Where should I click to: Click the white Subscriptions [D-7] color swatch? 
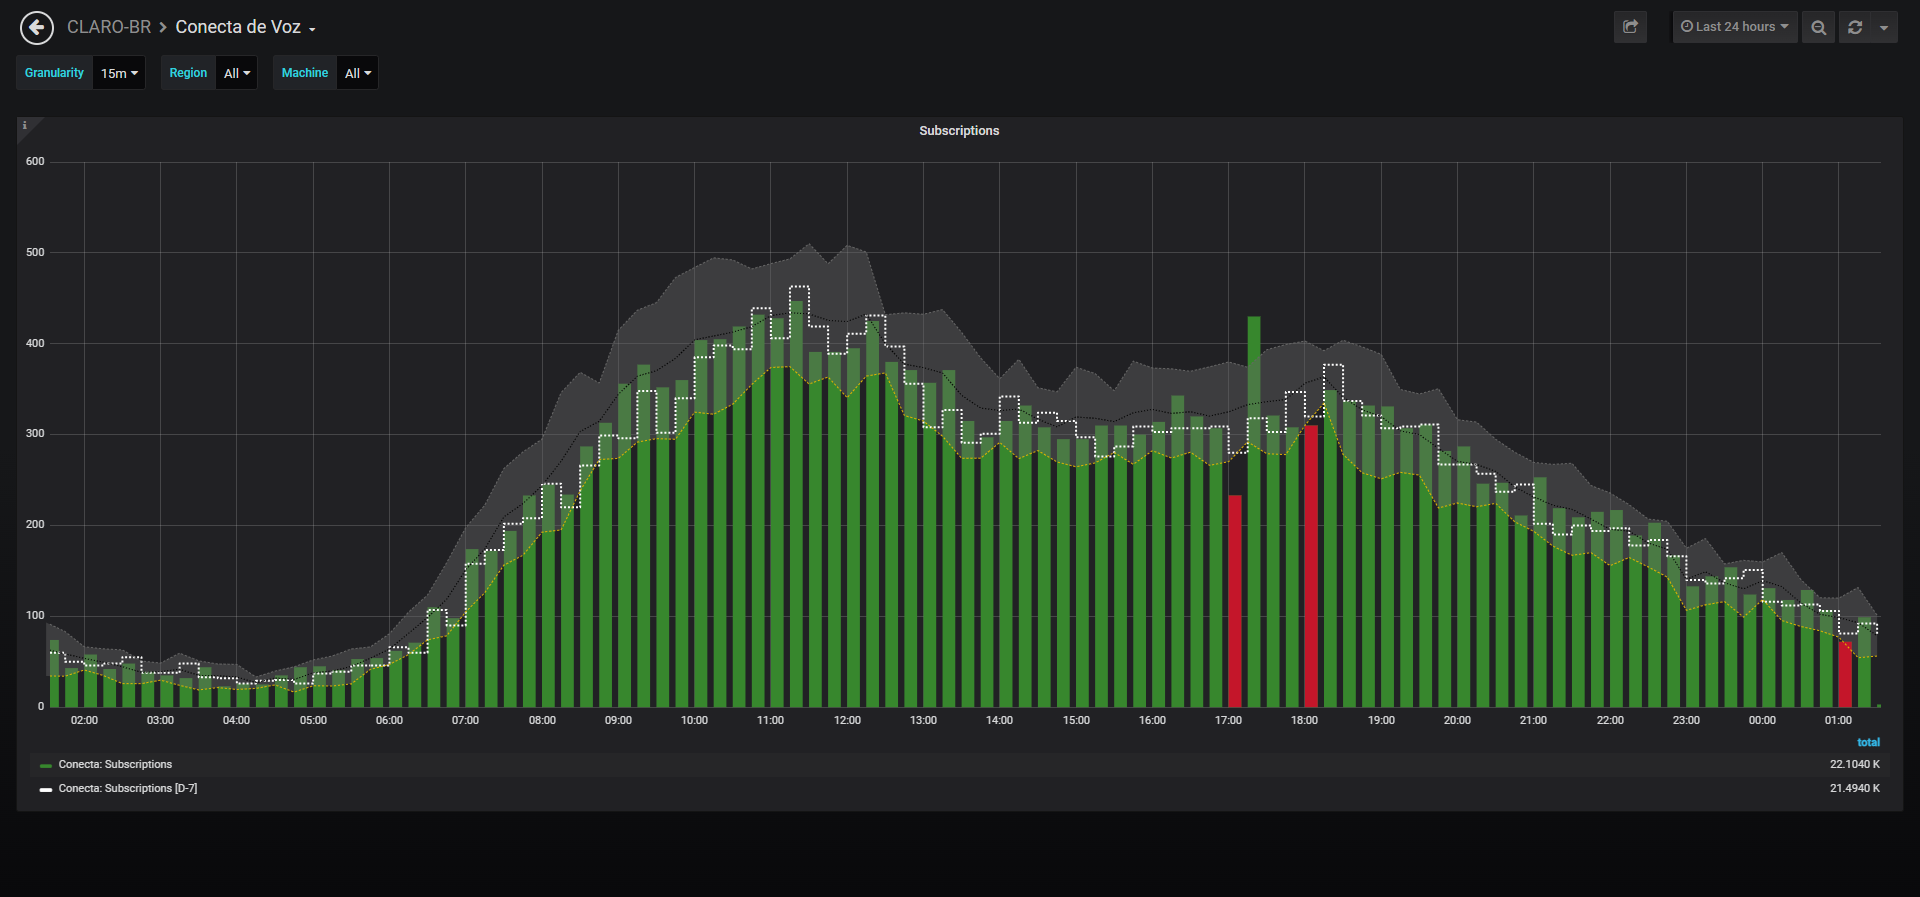click(x=46, y=790)
